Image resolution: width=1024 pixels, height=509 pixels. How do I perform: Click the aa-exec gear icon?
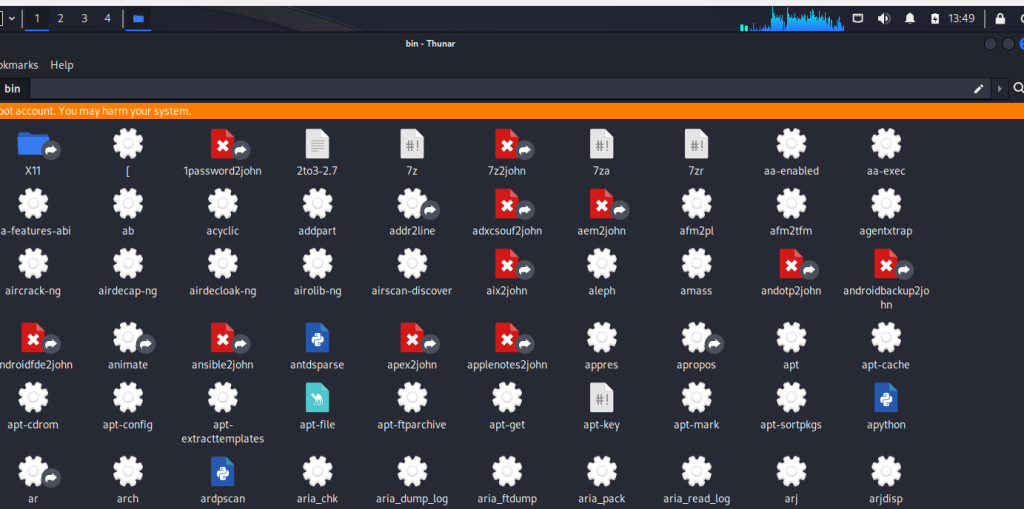pyautogui.click(x=886, y=144)
